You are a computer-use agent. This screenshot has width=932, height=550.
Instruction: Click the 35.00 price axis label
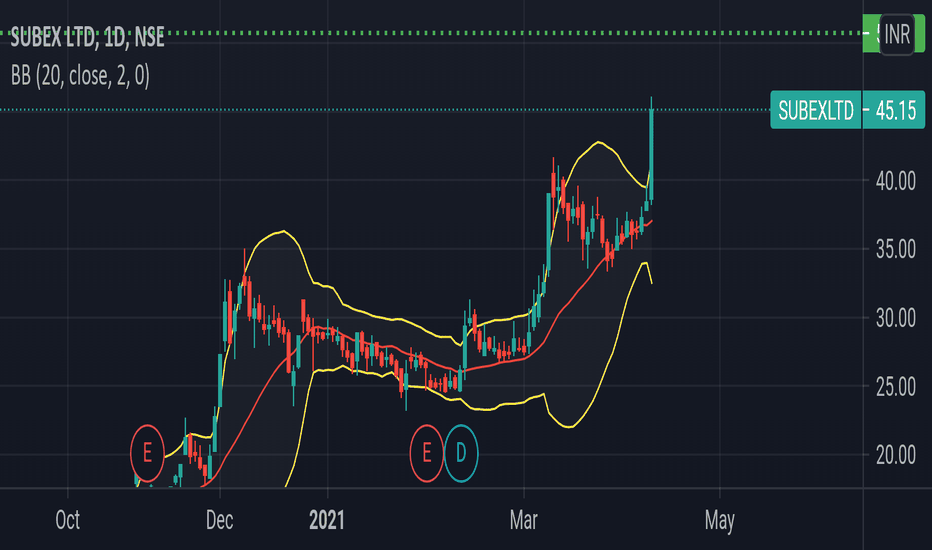[x=895, y=249]
